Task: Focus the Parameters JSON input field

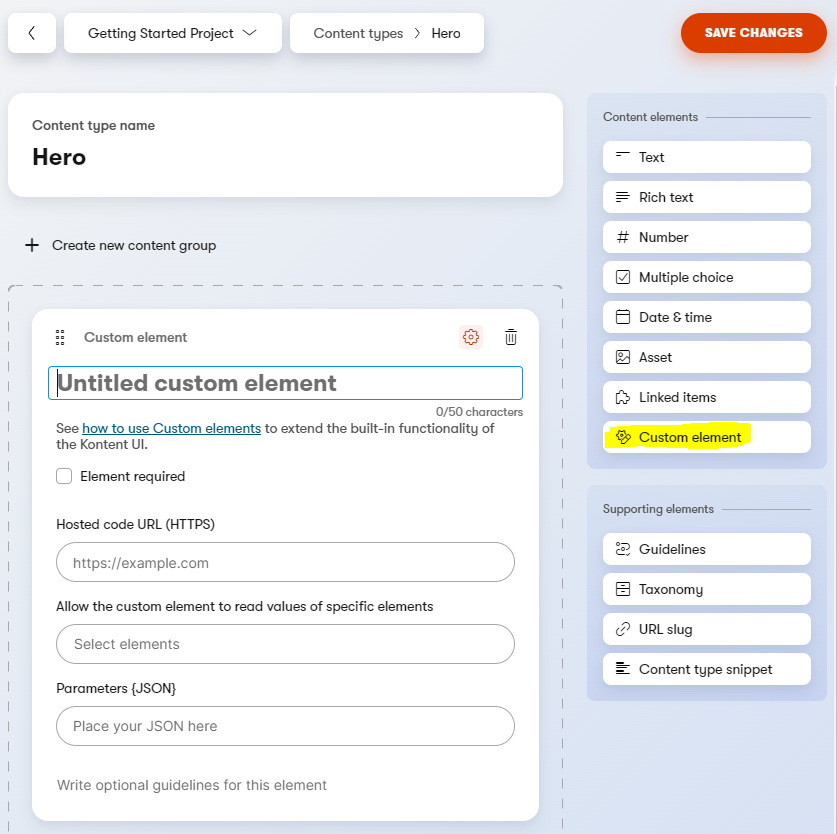Action: tap(285, 726)
